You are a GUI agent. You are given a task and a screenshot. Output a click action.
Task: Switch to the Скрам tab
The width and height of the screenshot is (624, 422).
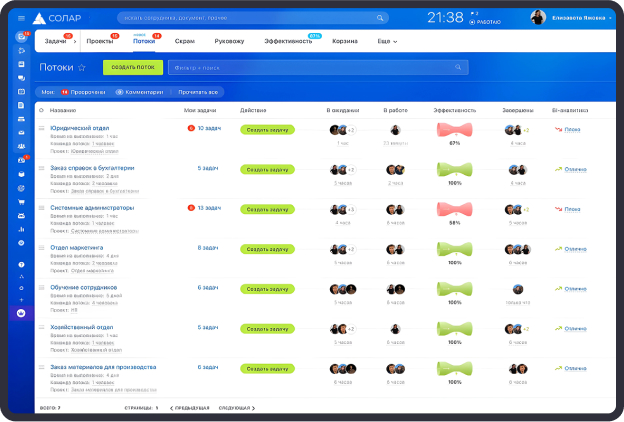pos(185,41)
